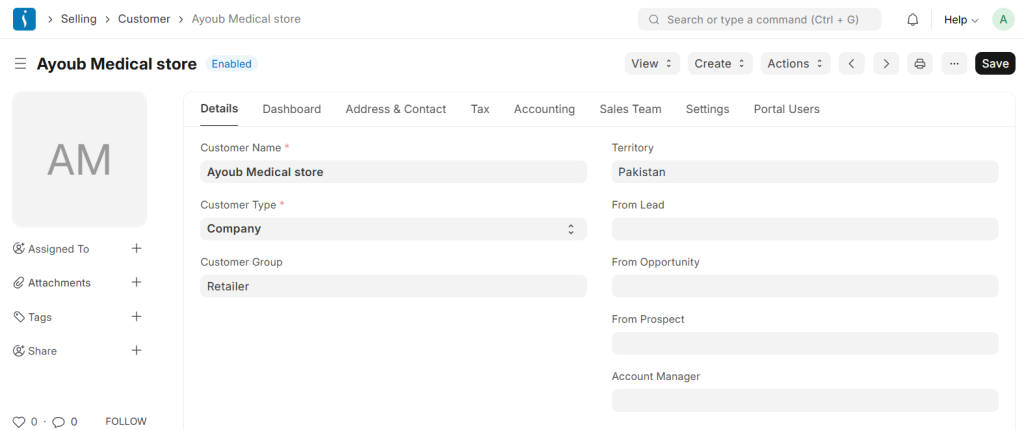Edit the Customer Name field
The image size is (1024, 430).
pos(393,172)
